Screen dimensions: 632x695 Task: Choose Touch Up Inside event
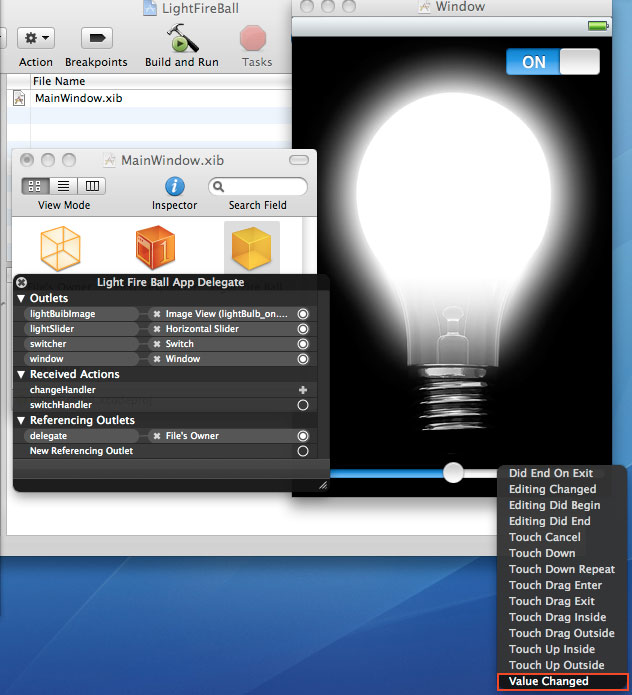[552, 649]
